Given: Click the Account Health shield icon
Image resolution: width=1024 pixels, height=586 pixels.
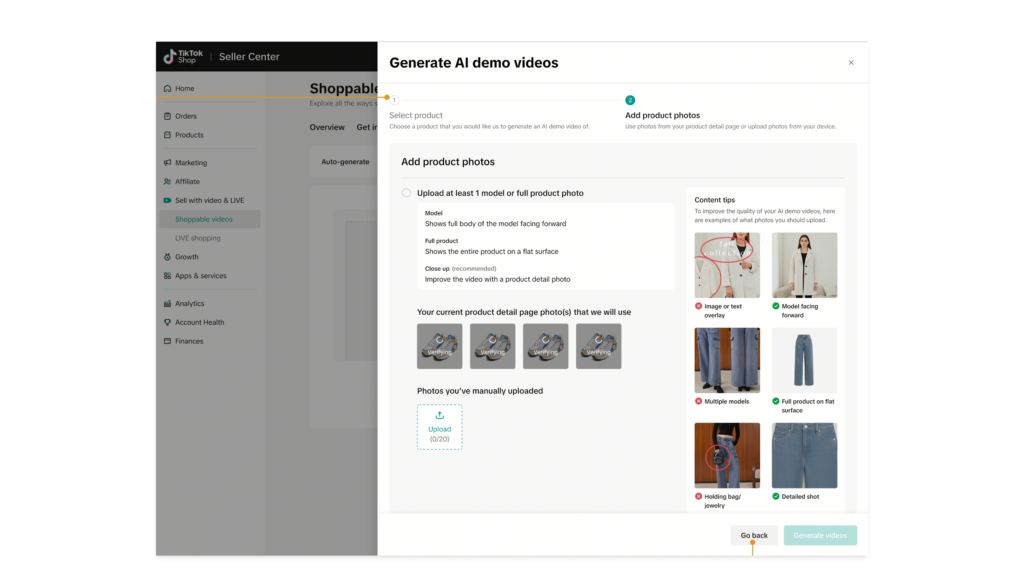Looking at the screenshot, I should coord(167,323).
